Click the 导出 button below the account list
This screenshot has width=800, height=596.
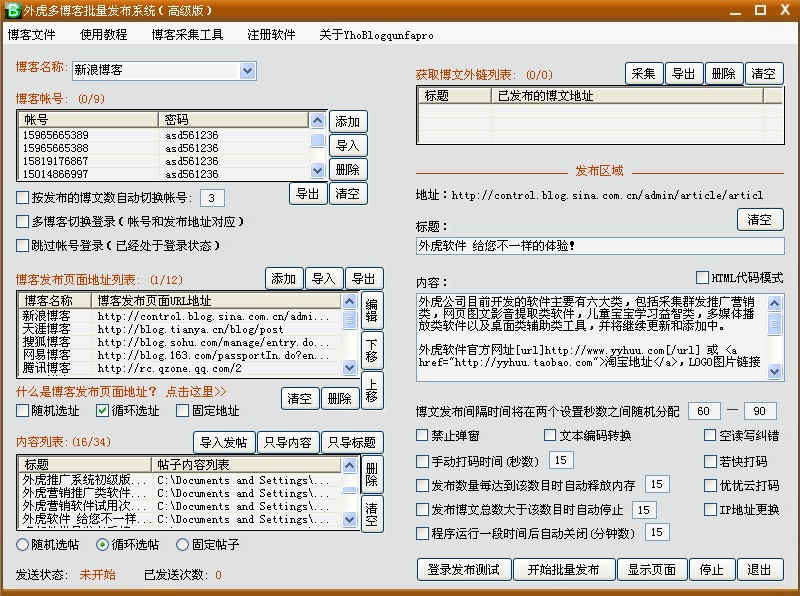tap(308, 193)
